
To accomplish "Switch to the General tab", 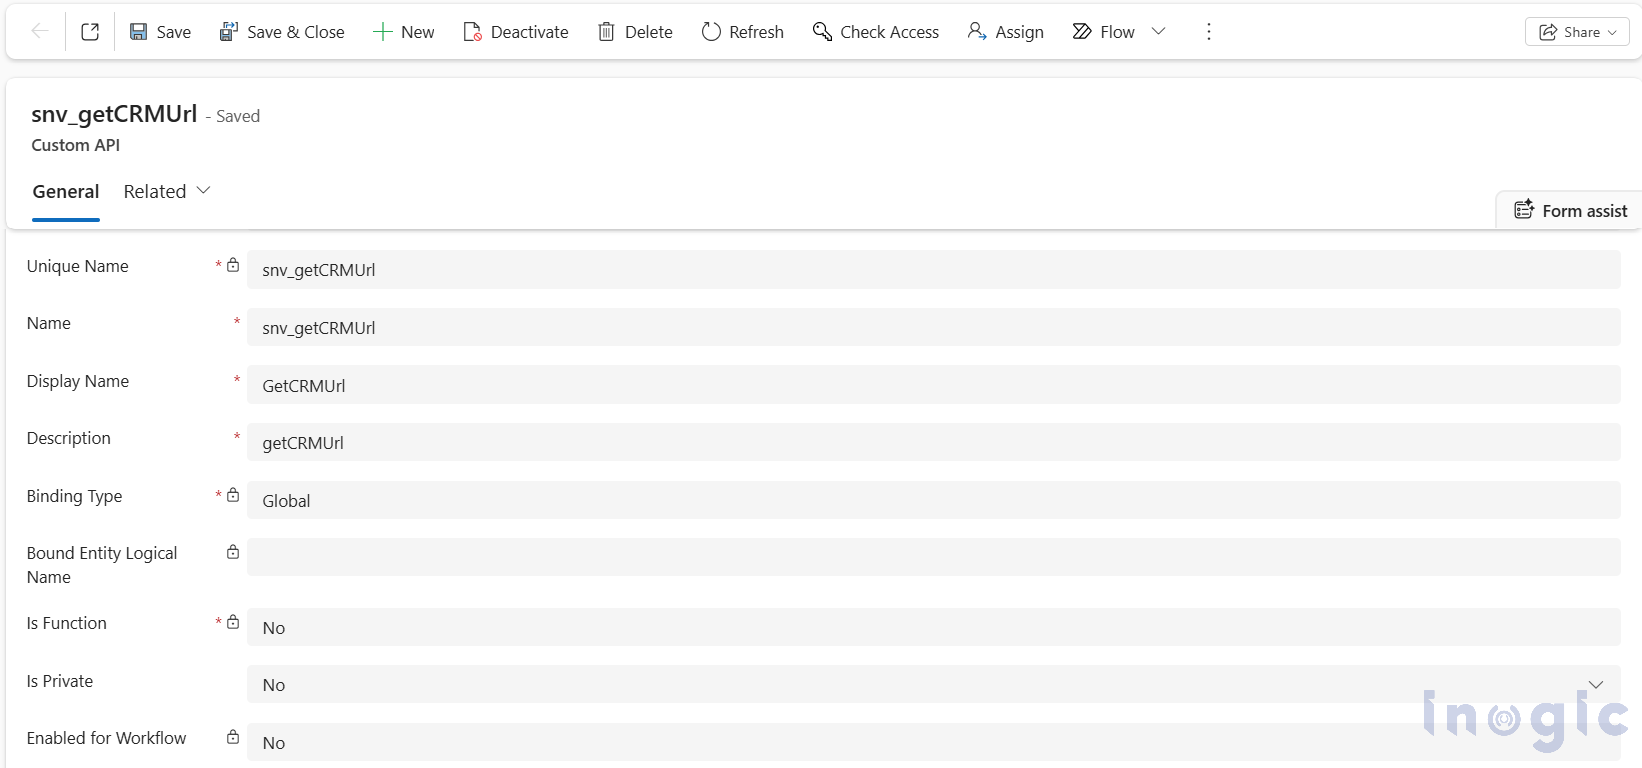I will coord(66,191).
